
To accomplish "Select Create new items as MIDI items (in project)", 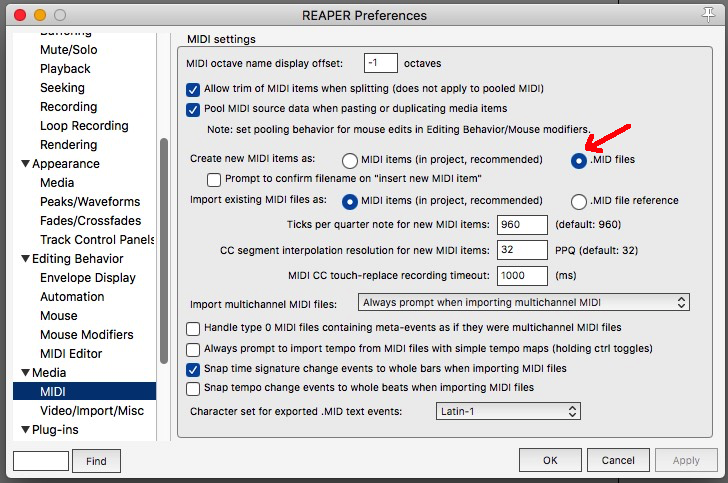I will point(350,161).
